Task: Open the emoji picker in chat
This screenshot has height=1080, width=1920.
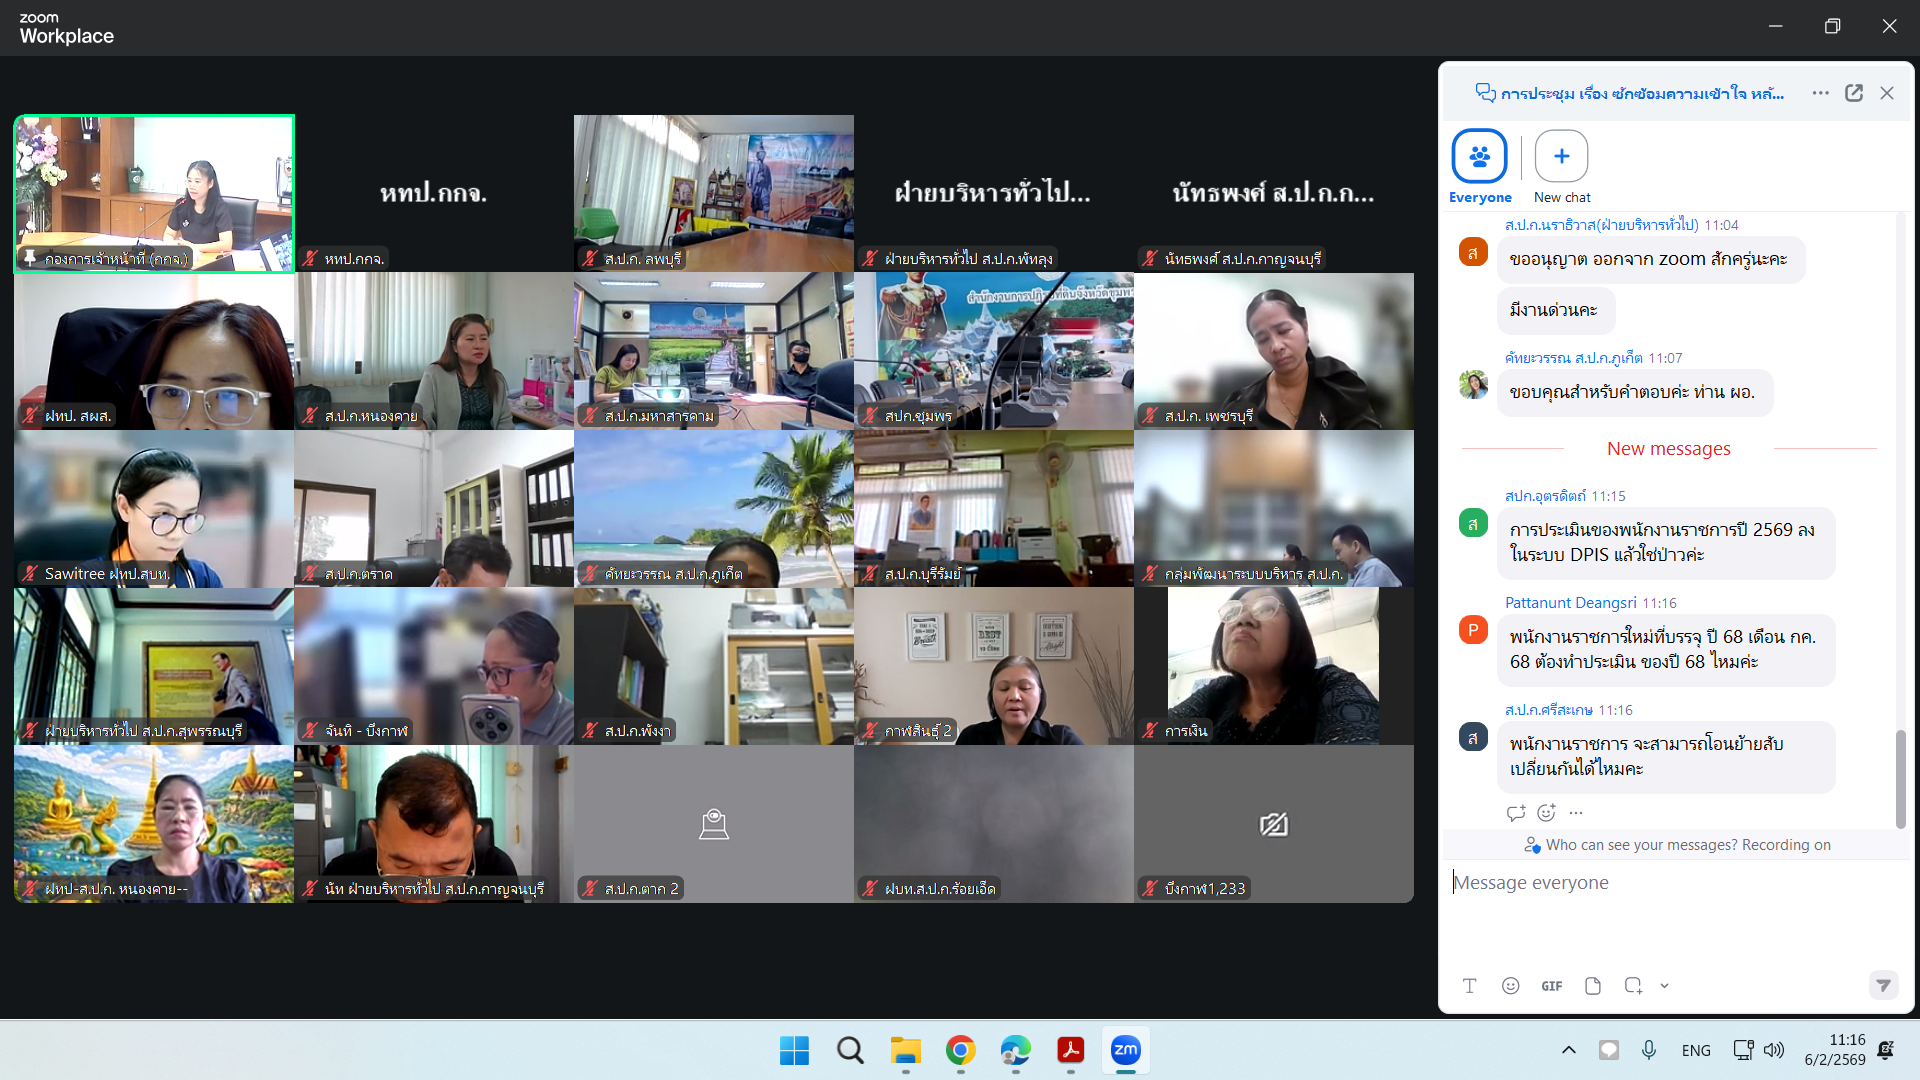Action: [1510, 986]
